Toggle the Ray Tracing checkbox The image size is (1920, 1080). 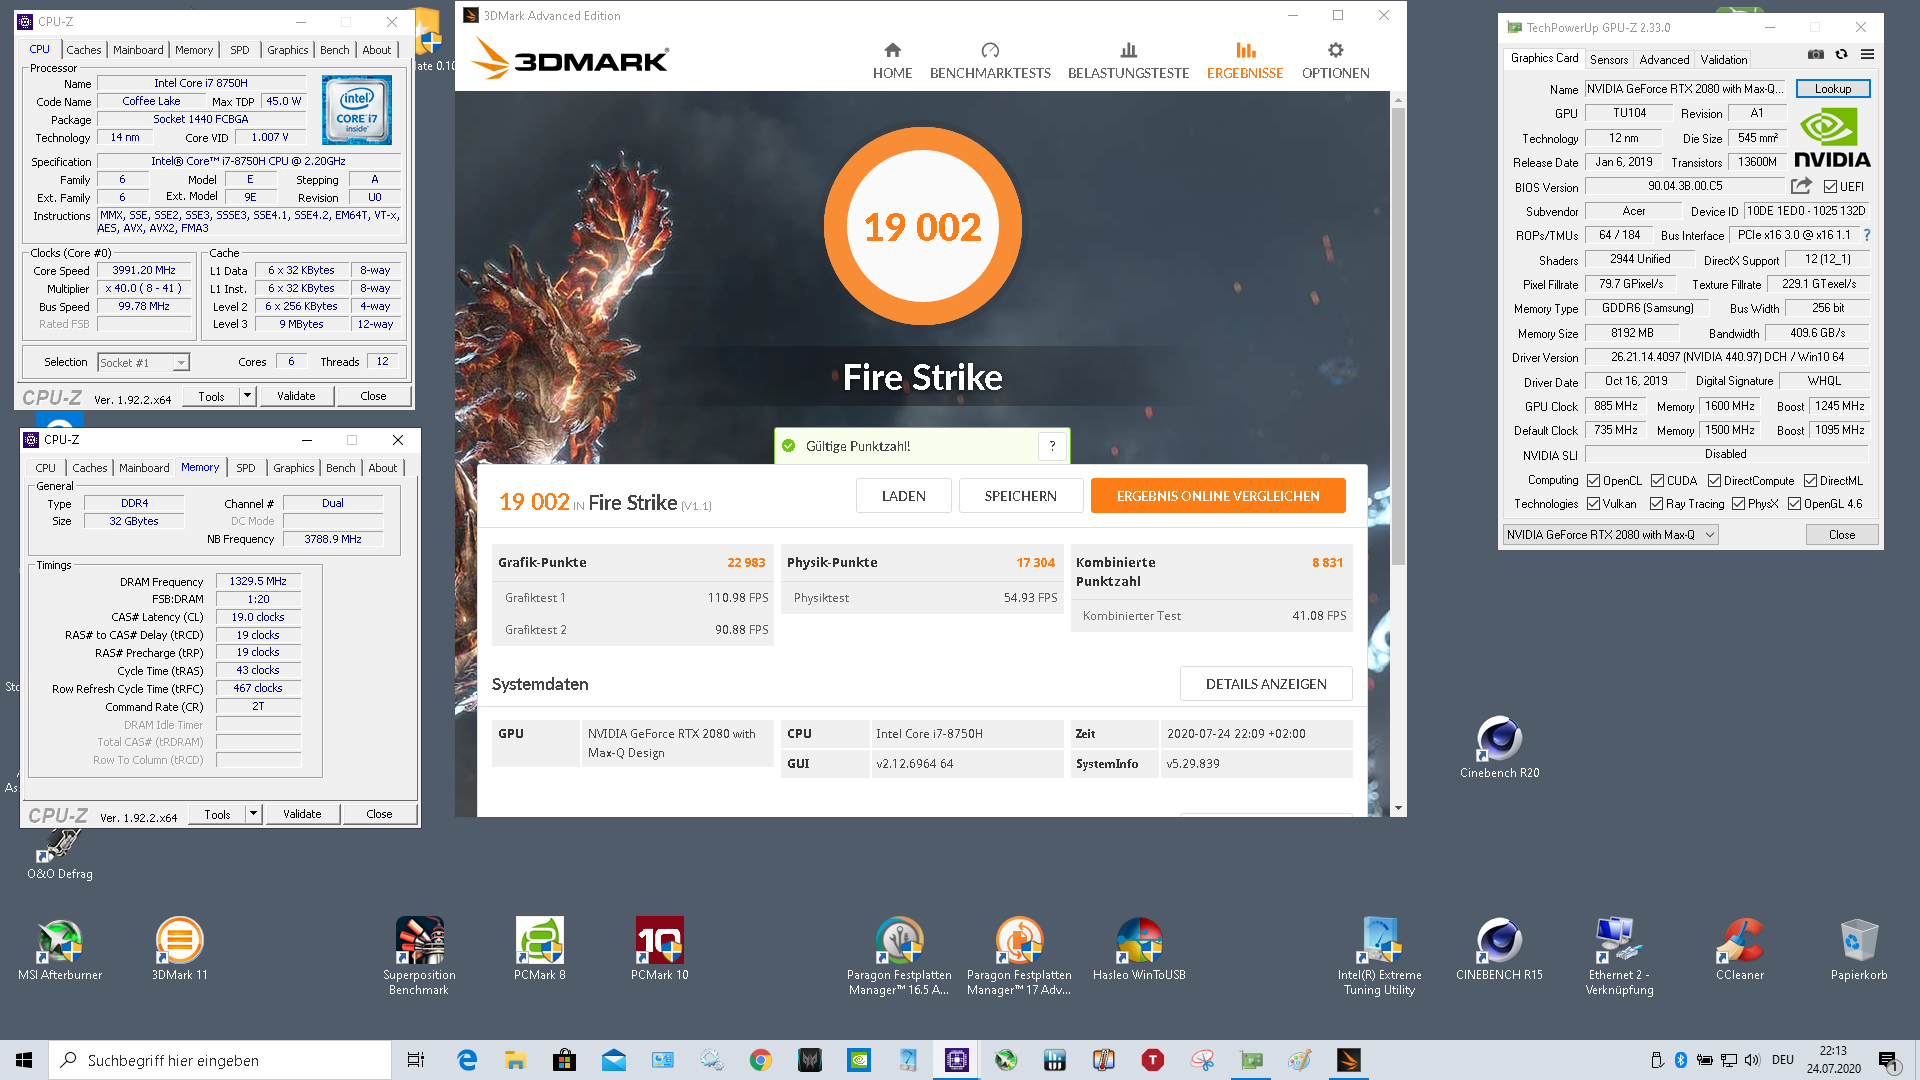1656,504
